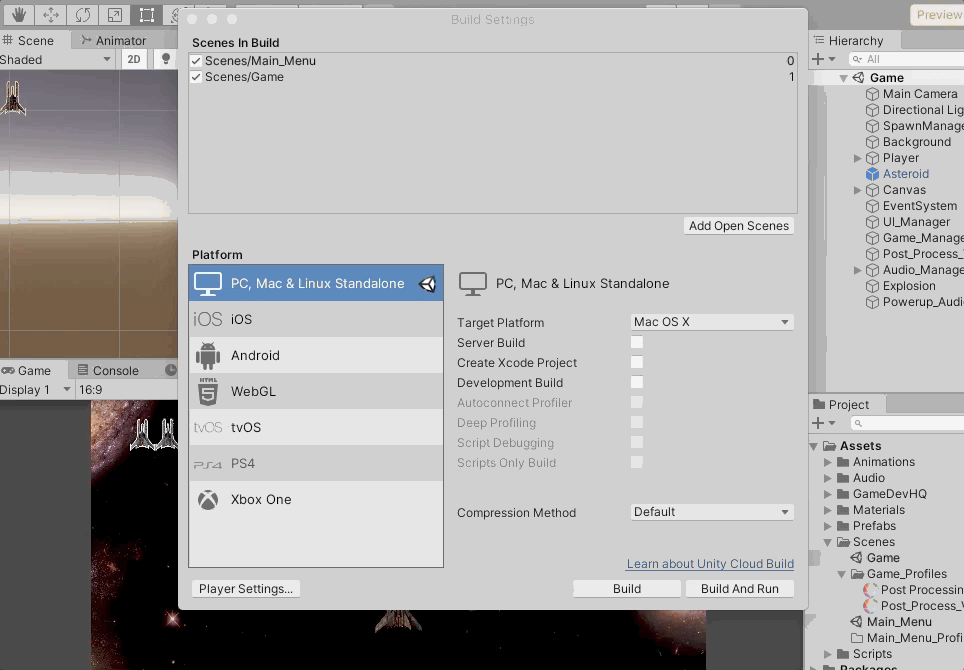Select EventSystem in Hierarchy
This screenshot has height=670, width=964.
tap(919, 206)
